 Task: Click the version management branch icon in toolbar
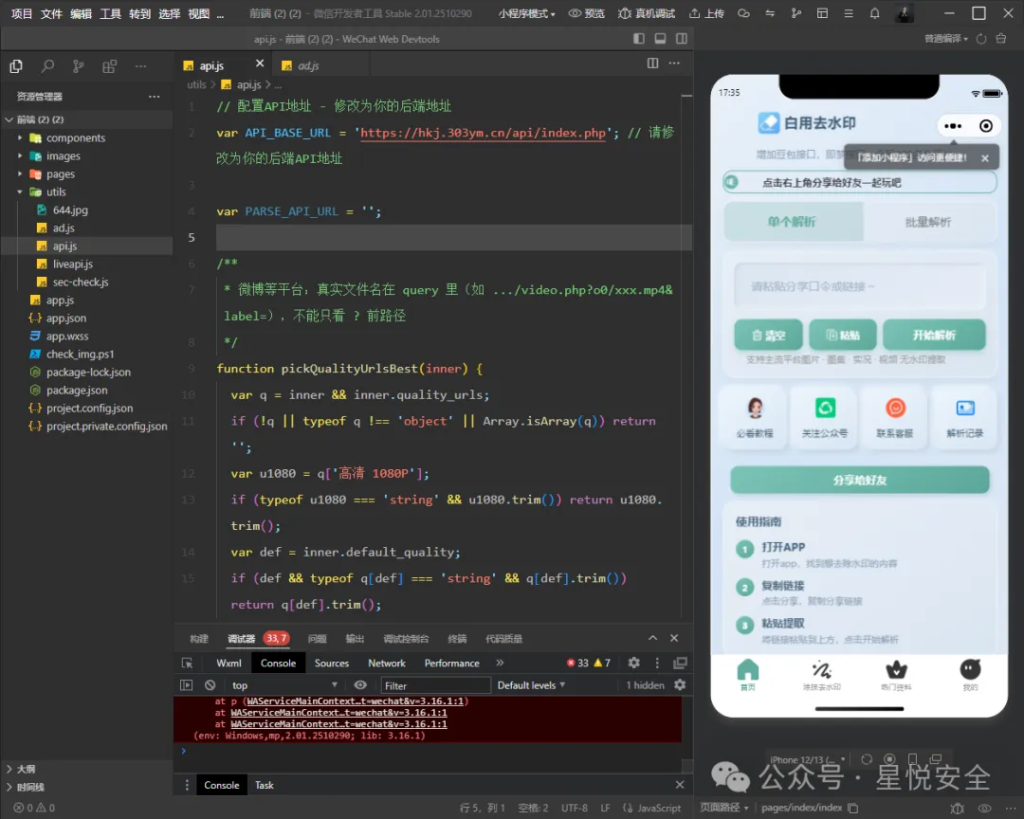click(796, 13)
